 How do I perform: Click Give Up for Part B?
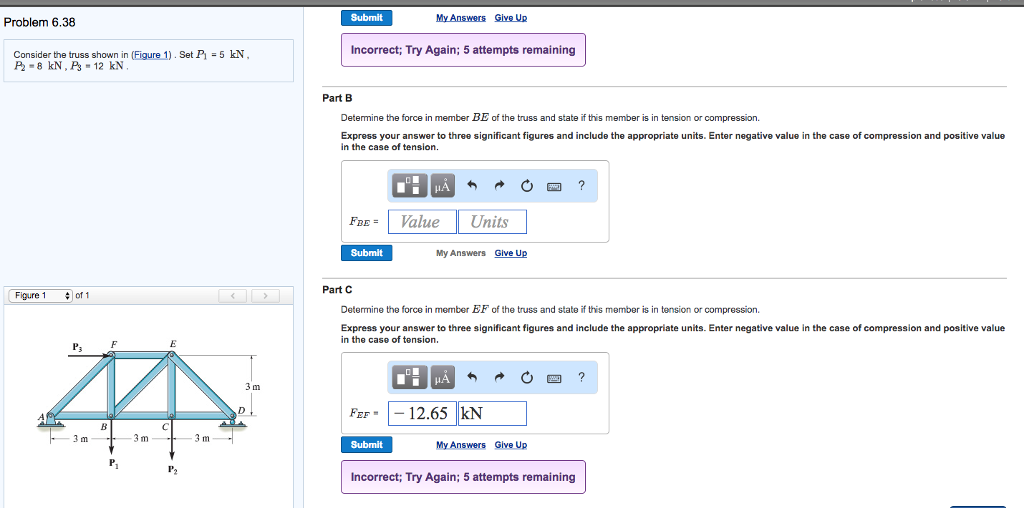coord(511,253)
